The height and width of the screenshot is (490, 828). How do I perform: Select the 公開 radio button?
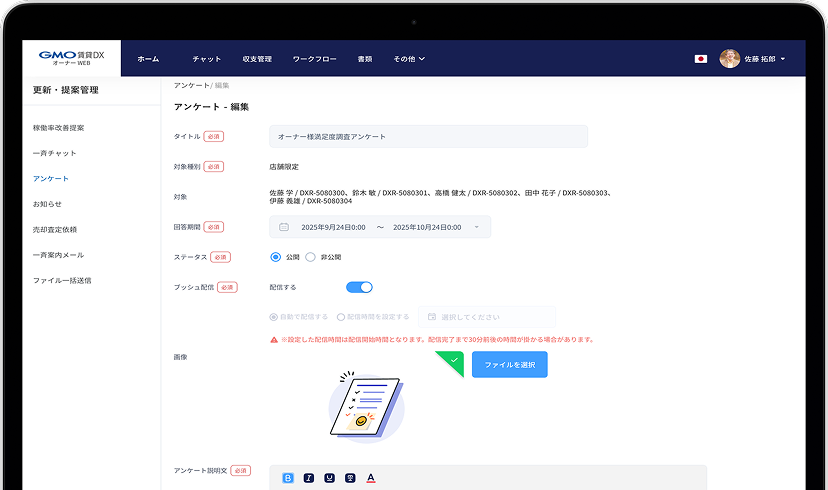click(276, 257)
